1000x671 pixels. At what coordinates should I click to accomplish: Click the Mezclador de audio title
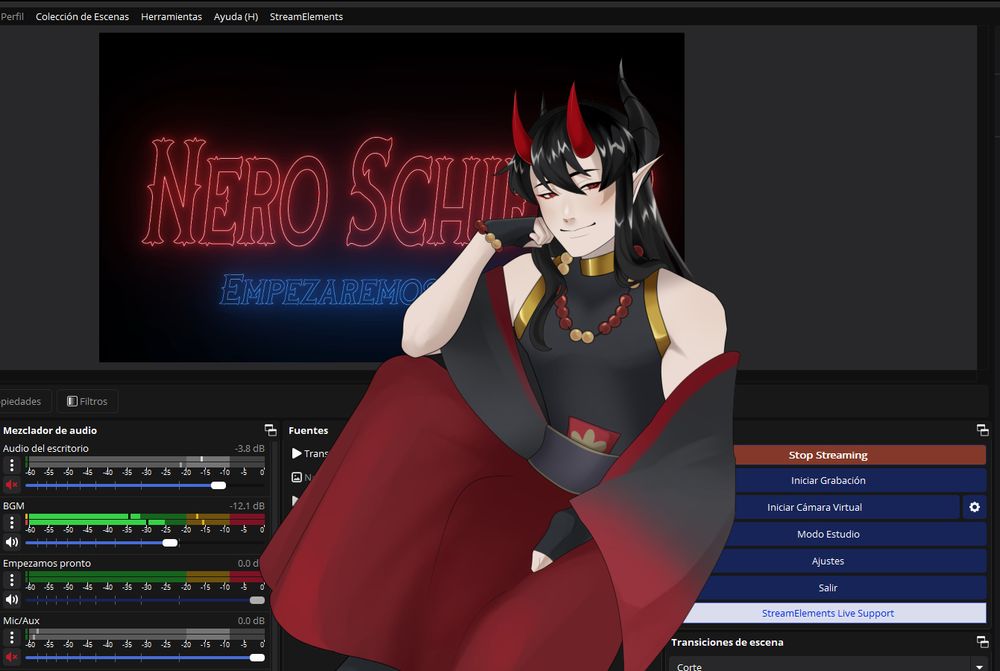coord(50,431)
